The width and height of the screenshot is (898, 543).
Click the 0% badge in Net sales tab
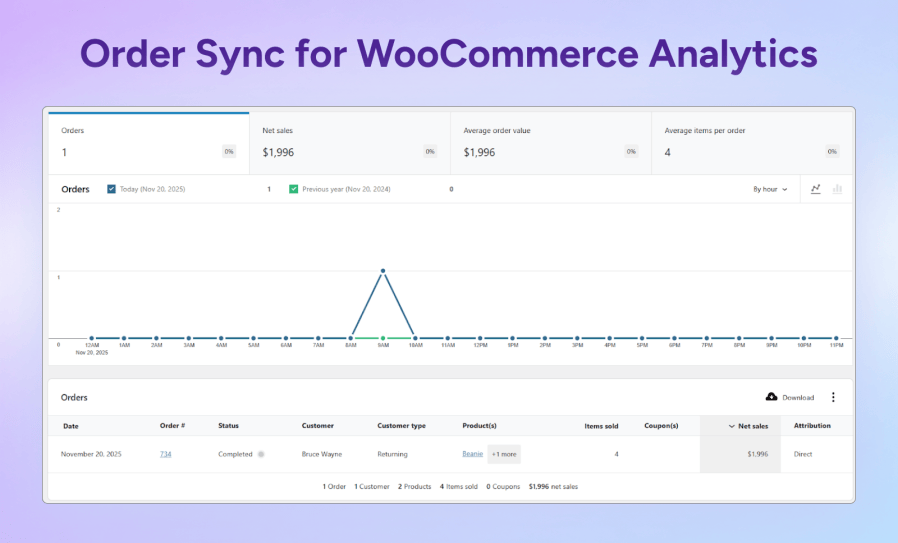430,152
